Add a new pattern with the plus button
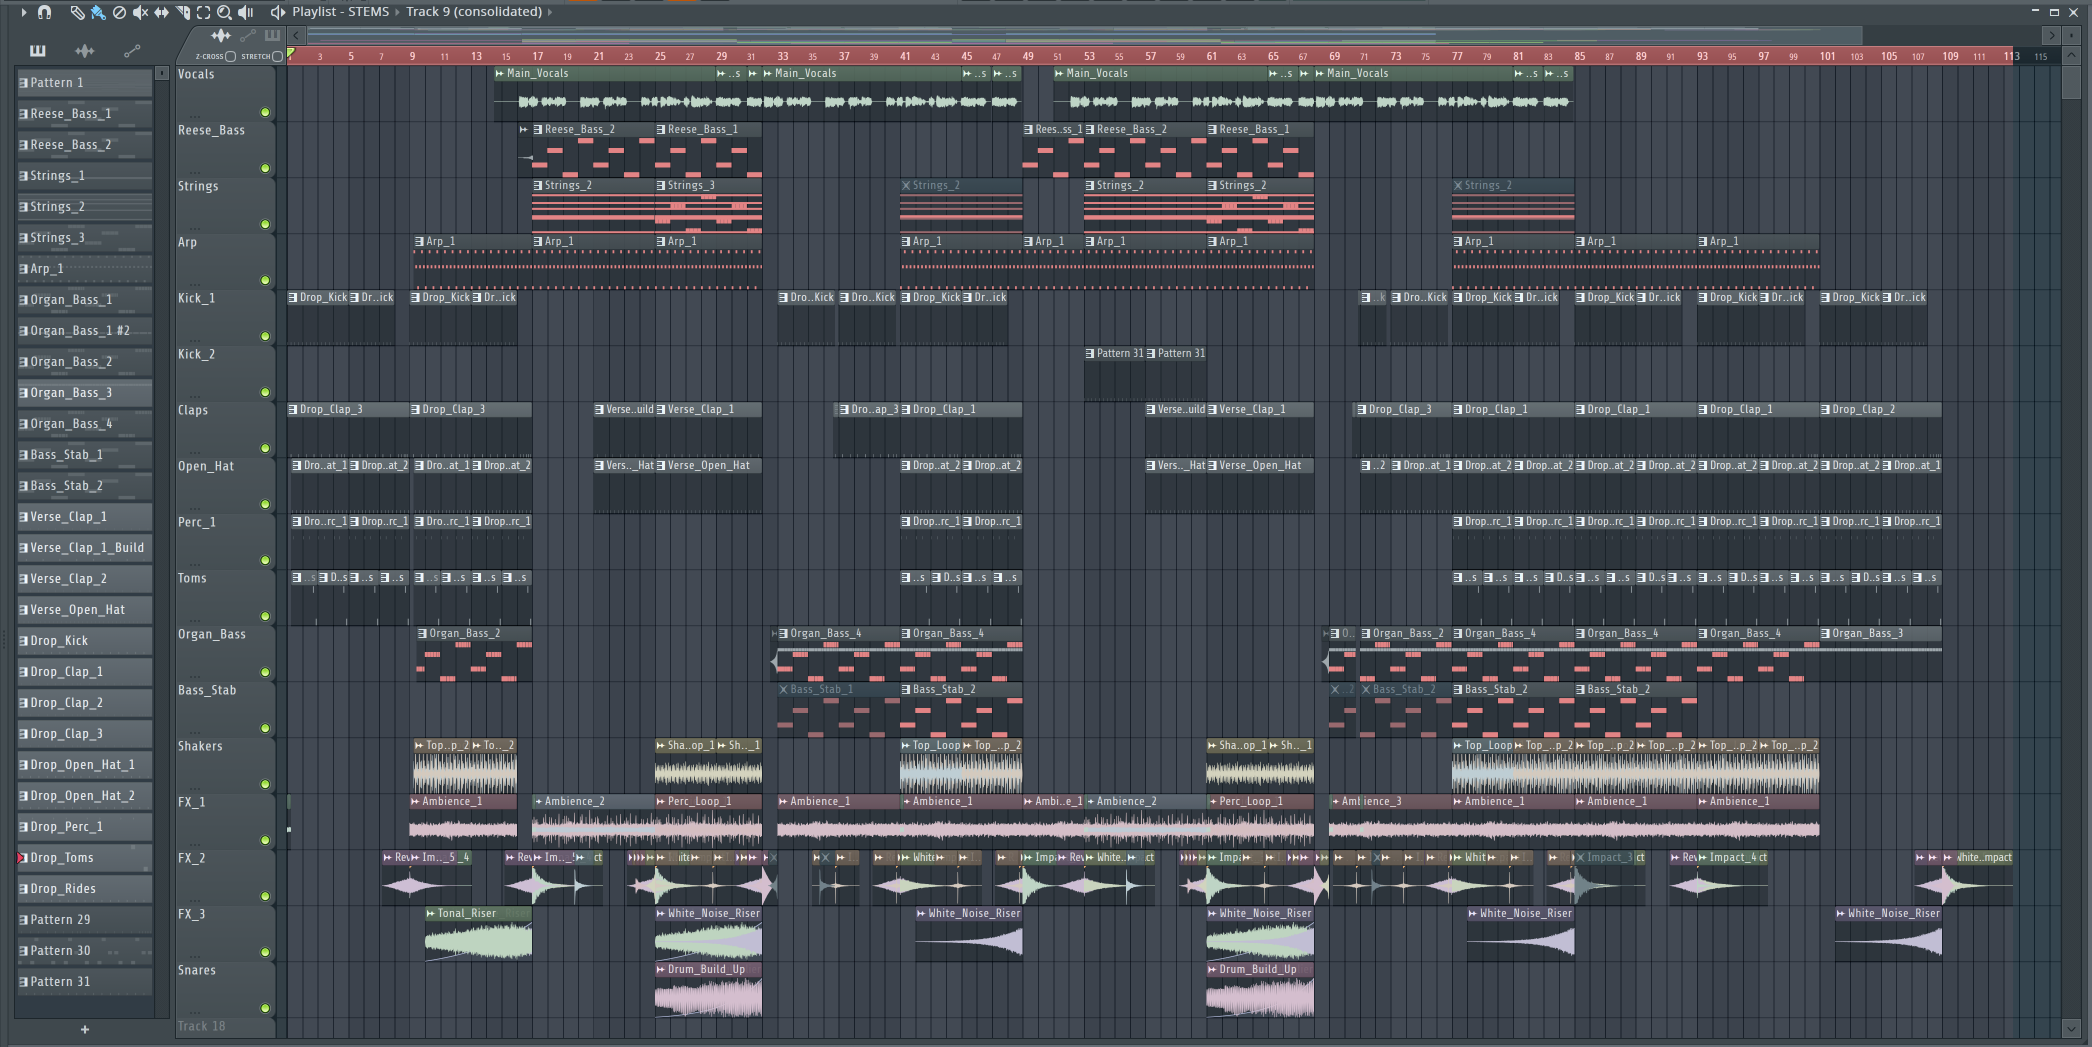The height and width of the screenshot is (1047, 2092). 85,1029
